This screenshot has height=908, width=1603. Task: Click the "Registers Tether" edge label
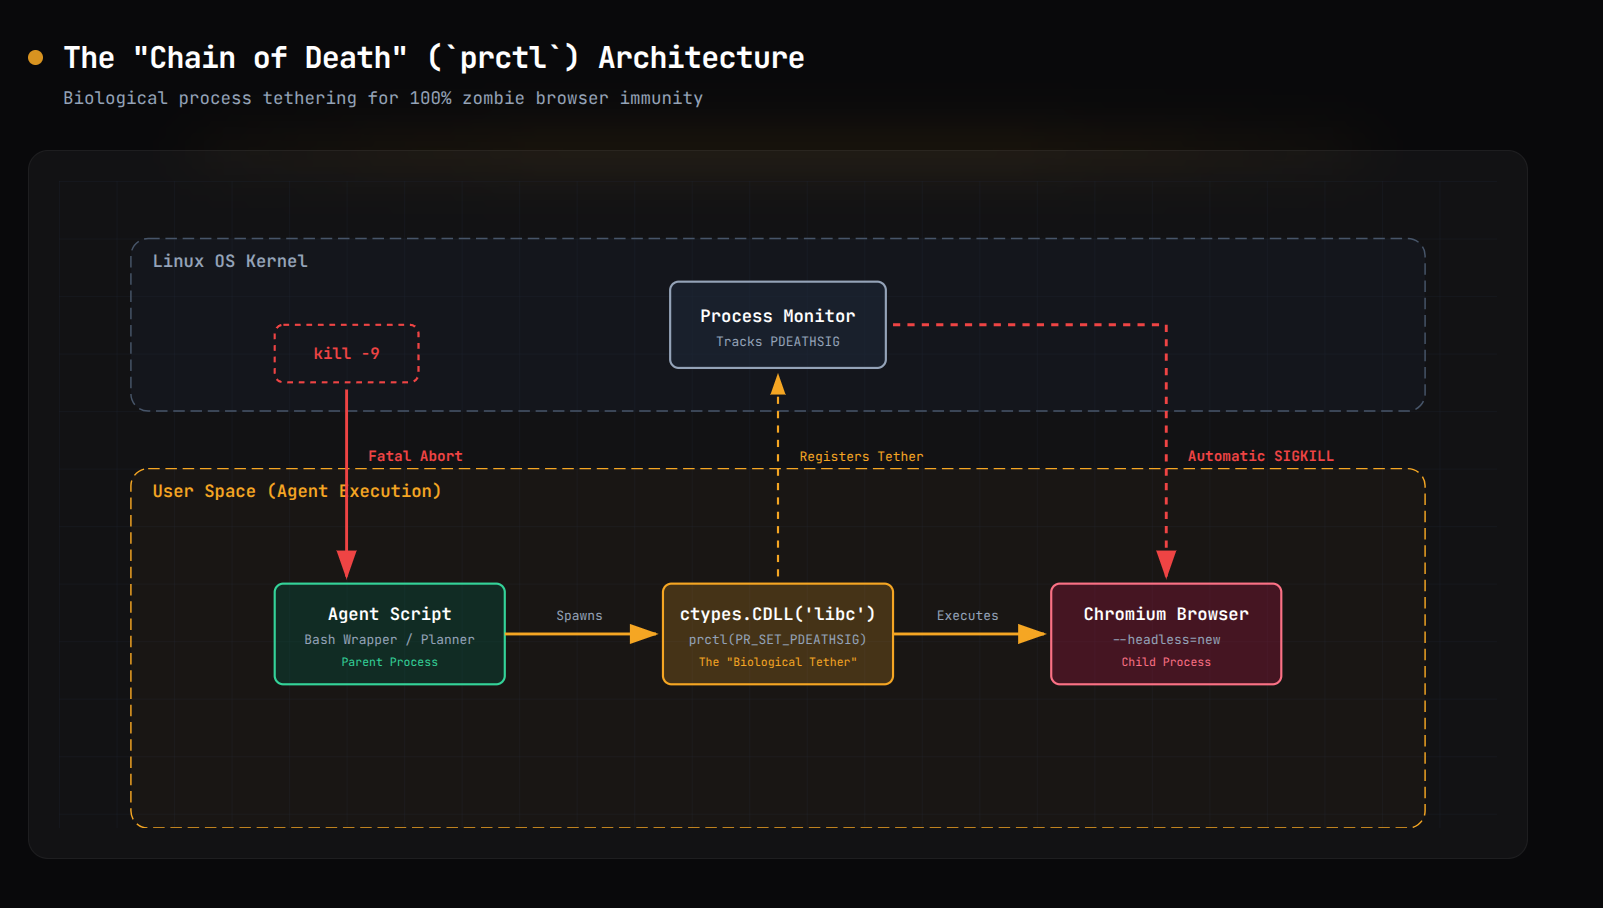[x=862, y=457]
